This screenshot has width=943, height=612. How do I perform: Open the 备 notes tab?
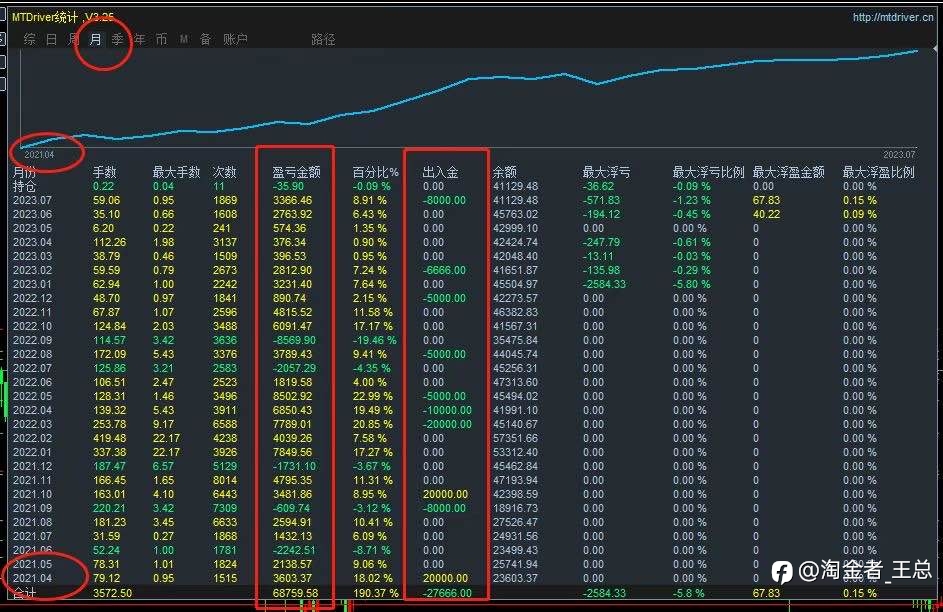(206, 40)
